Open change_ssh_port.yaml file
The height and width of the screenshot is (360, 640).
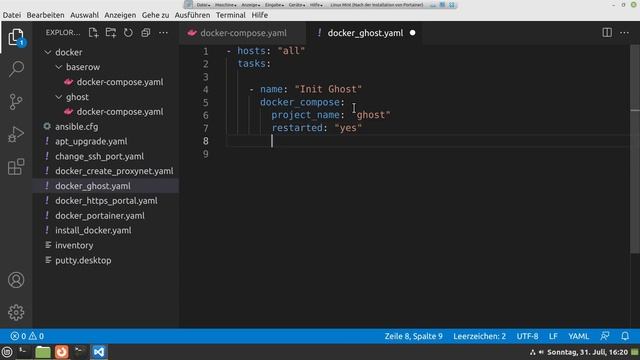(x=99, y=156)
